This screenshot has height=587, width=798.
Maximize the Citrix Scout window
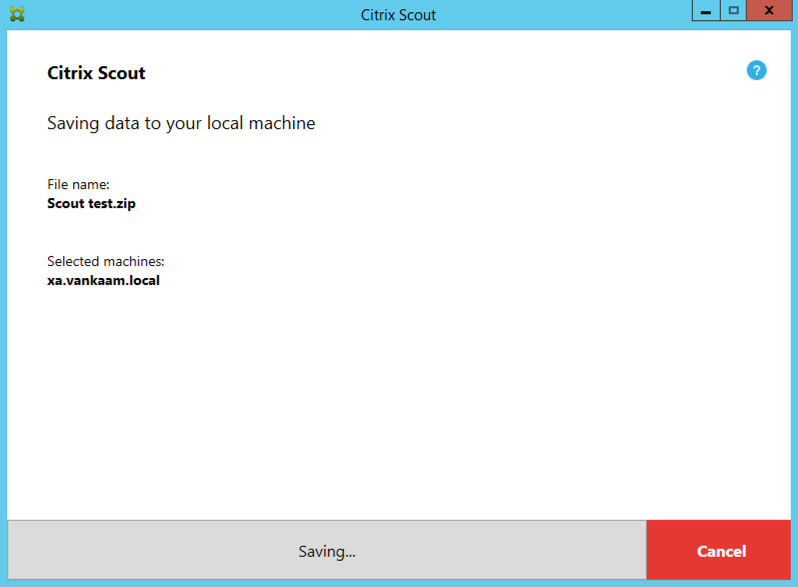point(733,11)
